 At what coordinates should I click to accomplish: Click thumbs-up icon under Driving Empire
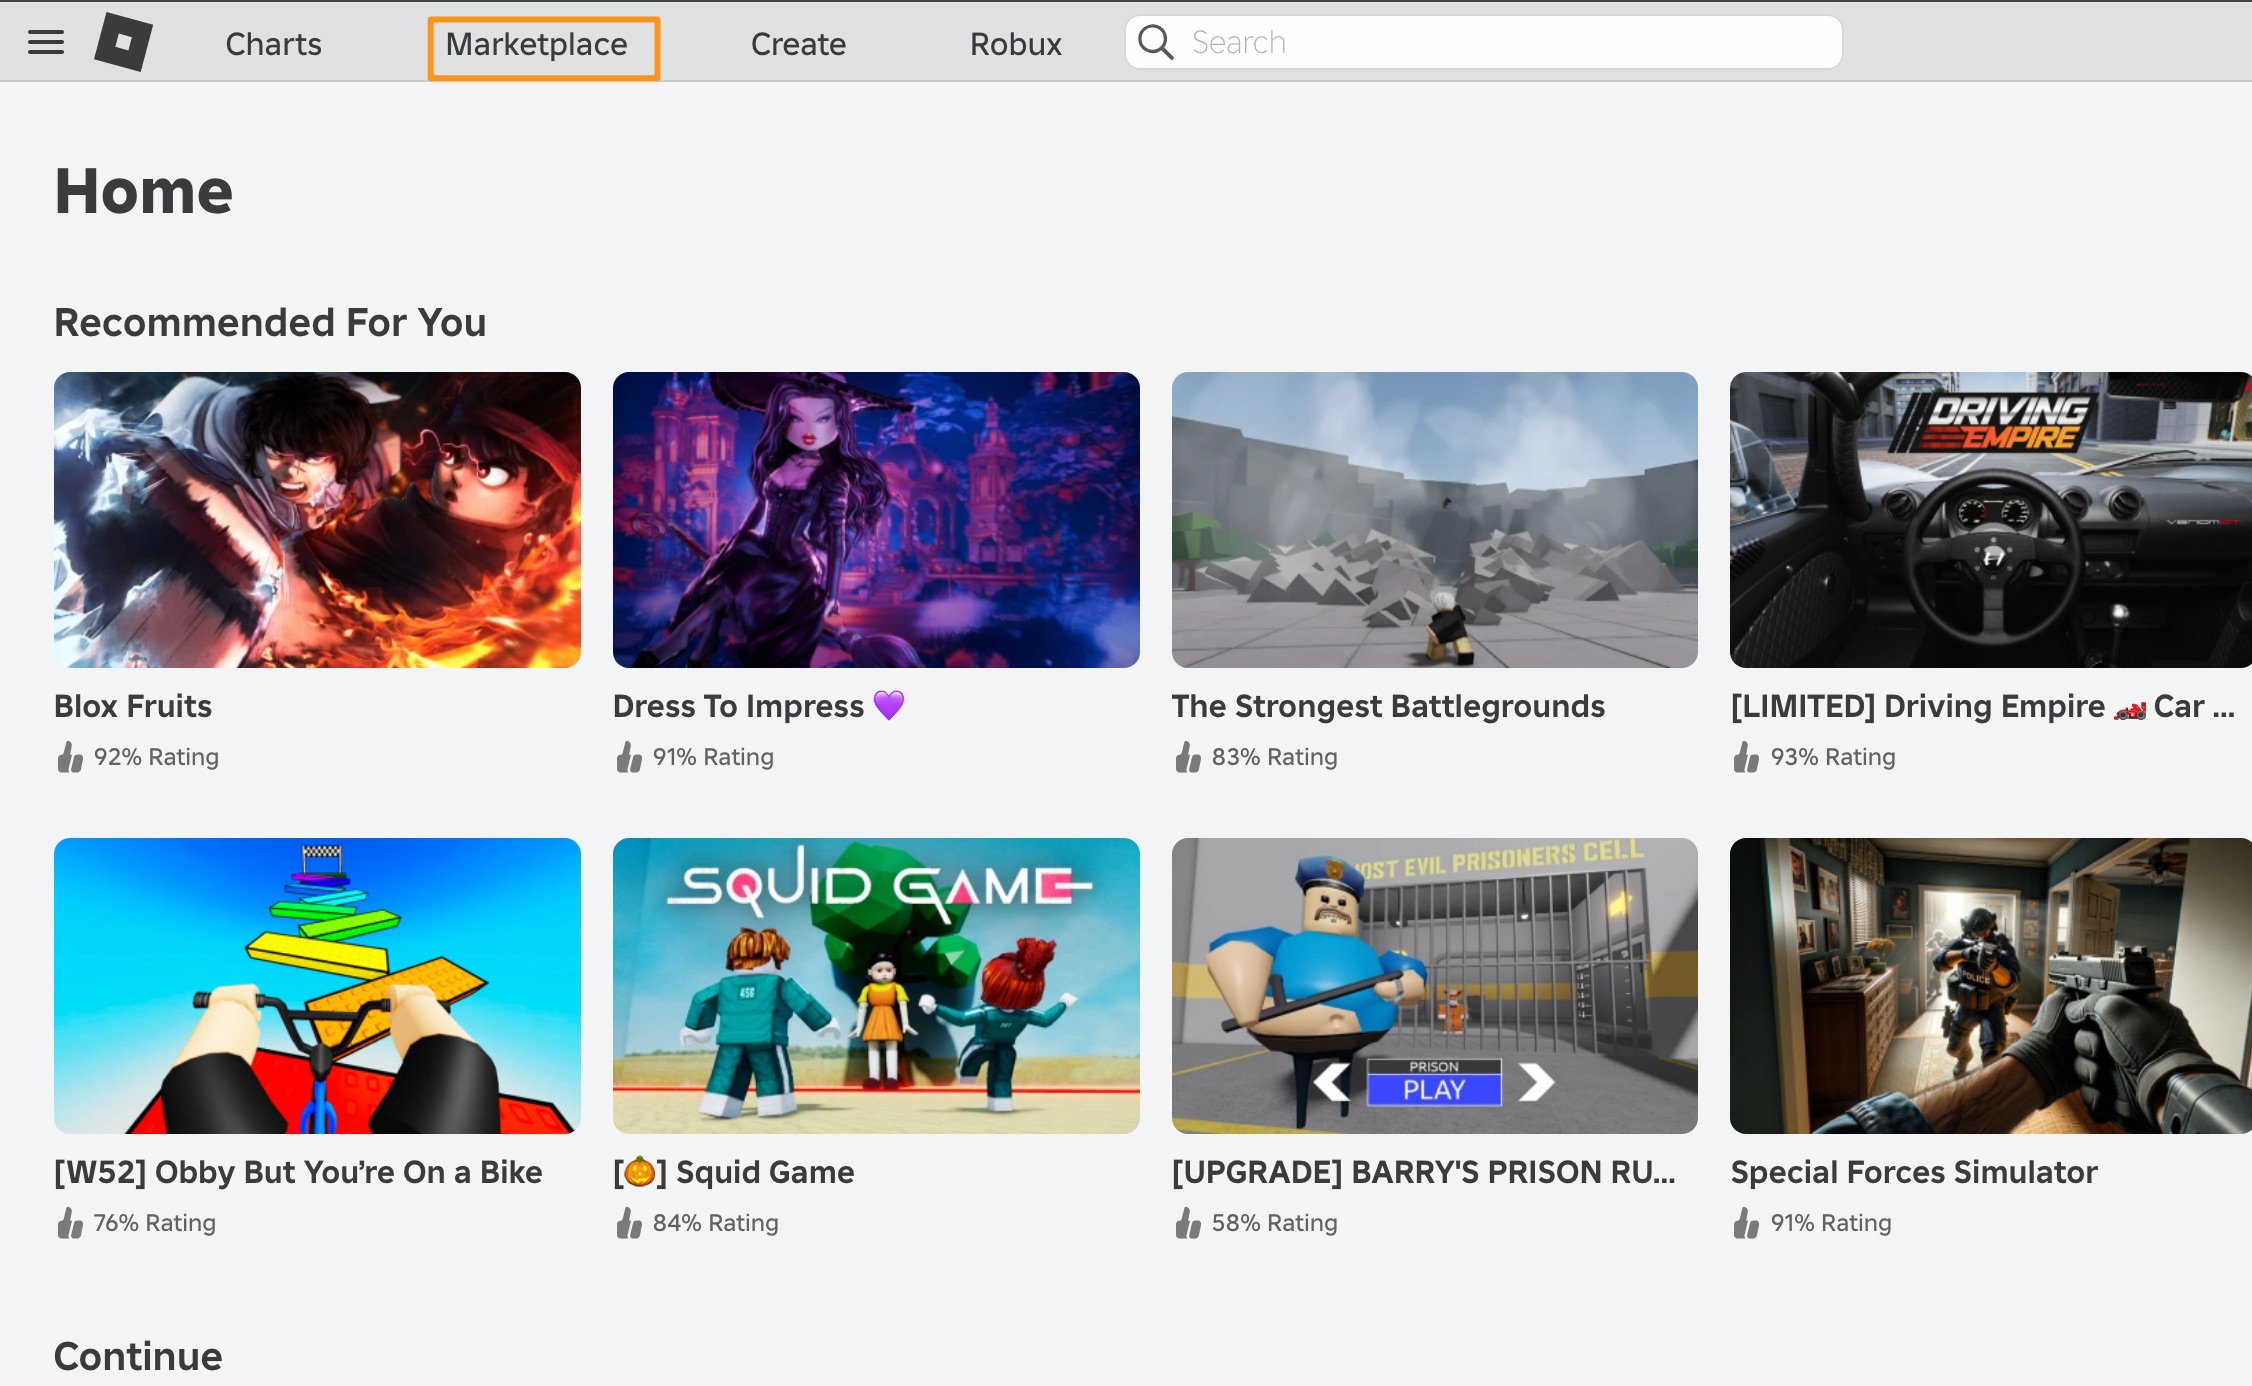point(1746,757)
